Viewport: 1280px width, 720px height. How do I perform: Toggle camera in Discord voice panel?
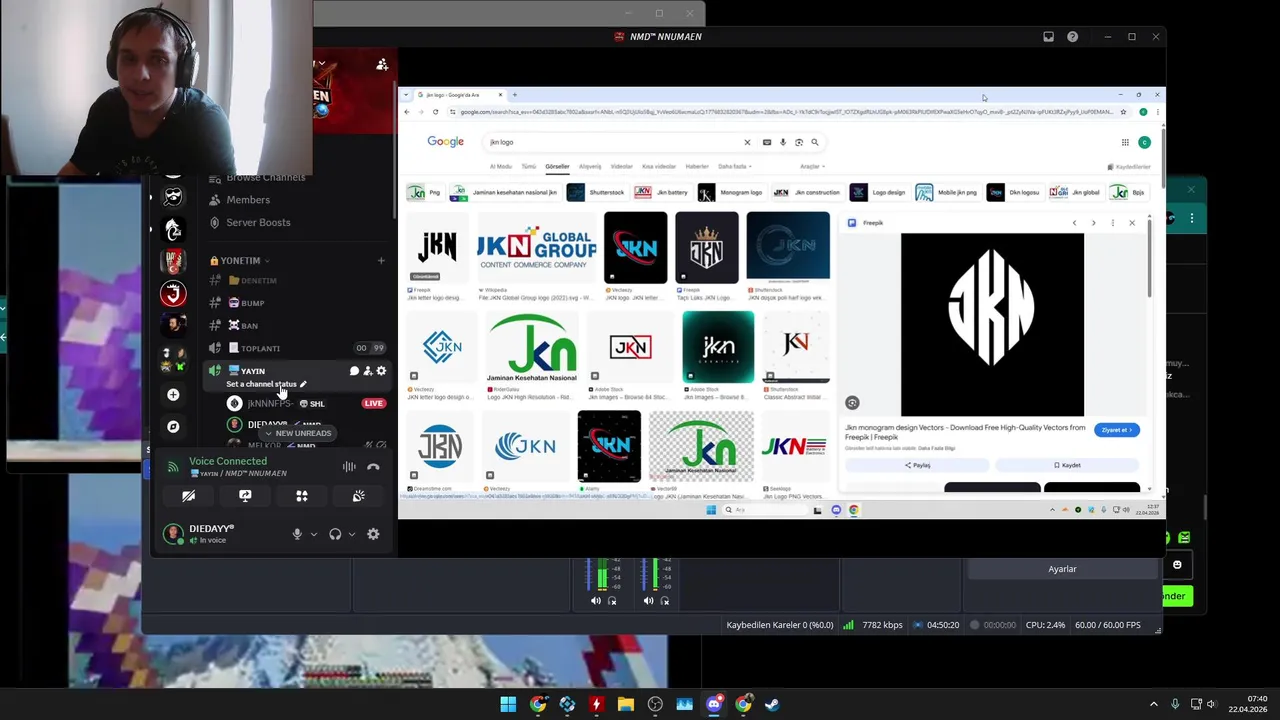188,496
